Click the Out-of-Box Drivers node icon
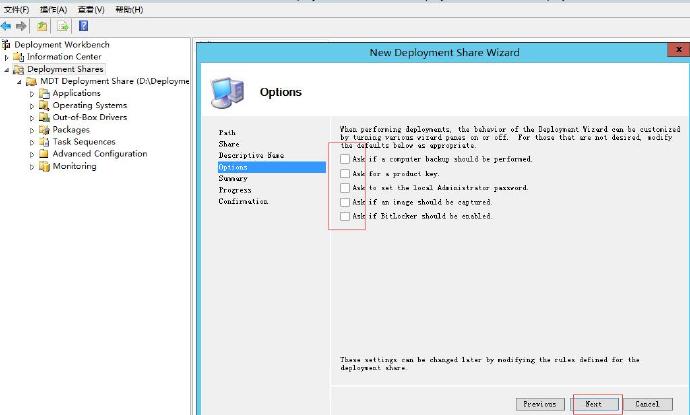 click(x=44, y=117)
